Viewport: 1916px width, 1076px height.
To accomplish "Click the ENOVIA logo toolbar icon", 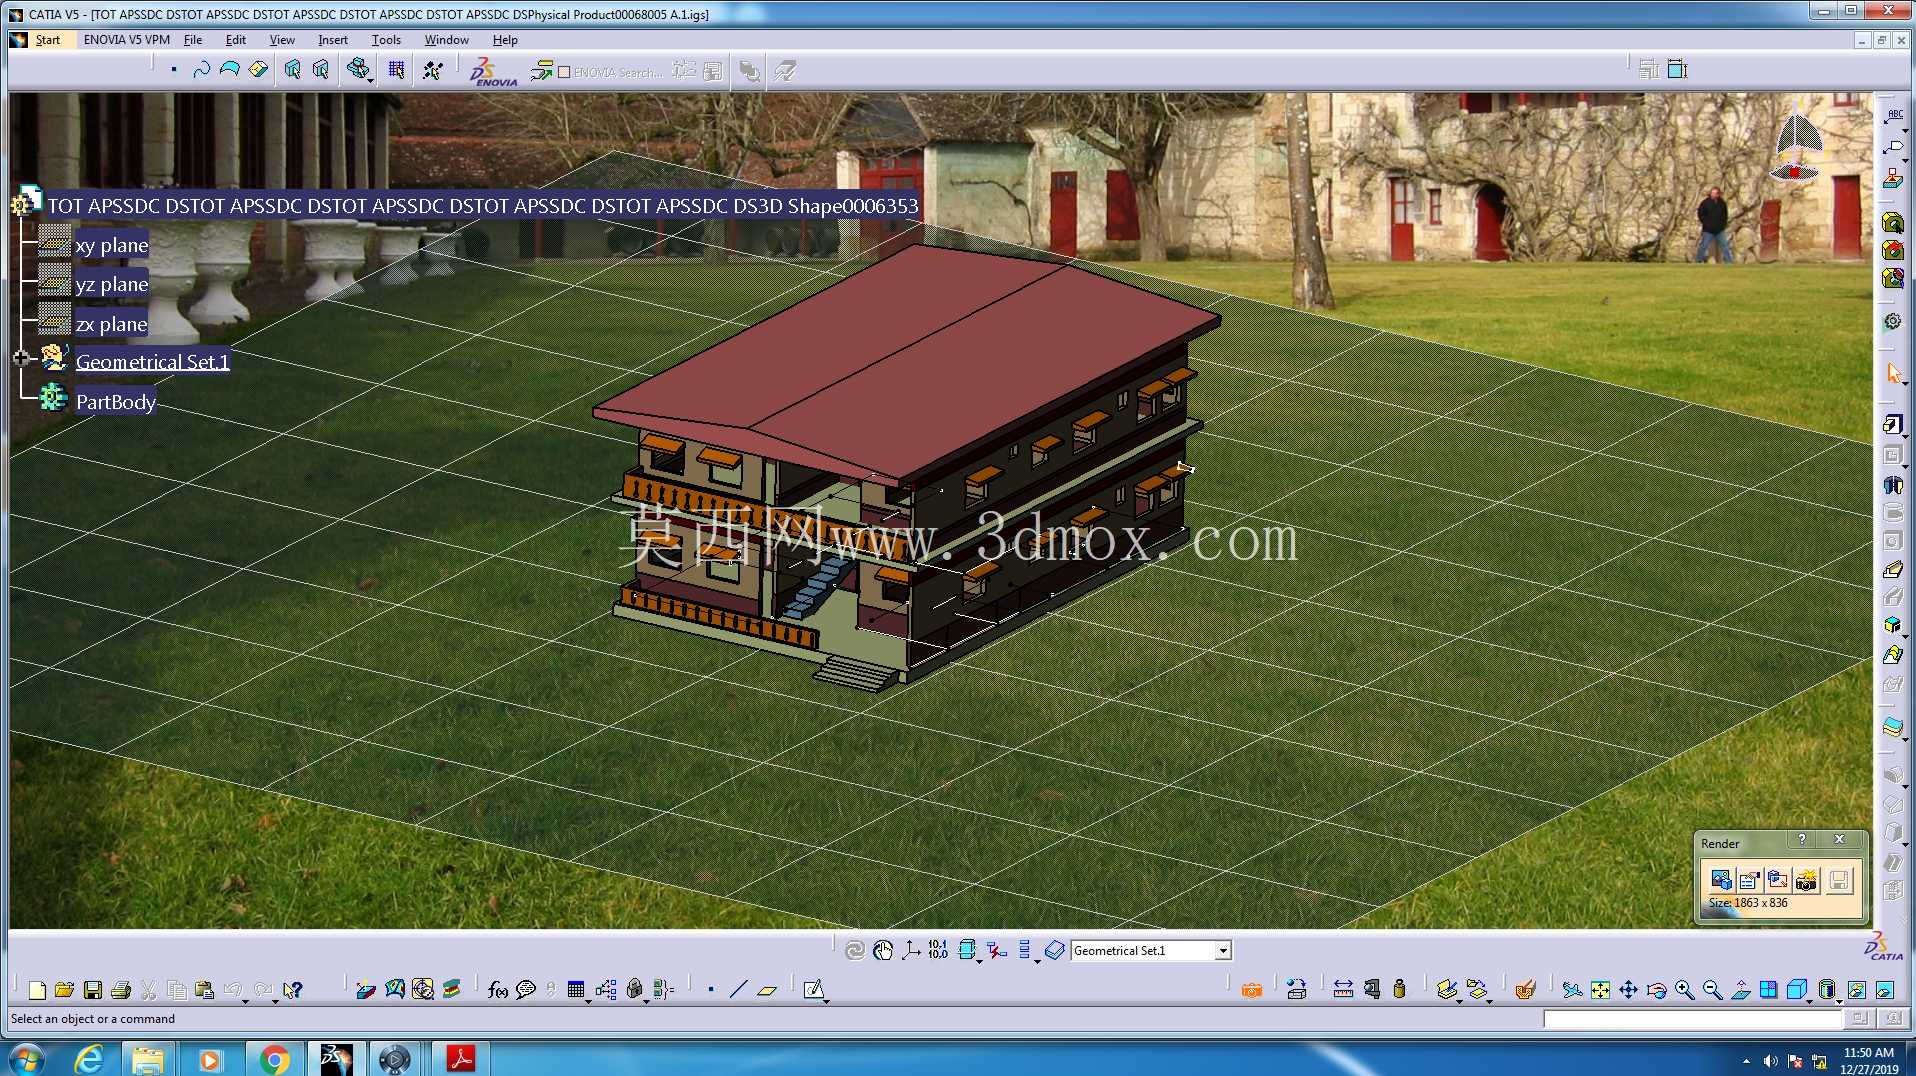I will (493, 71).
